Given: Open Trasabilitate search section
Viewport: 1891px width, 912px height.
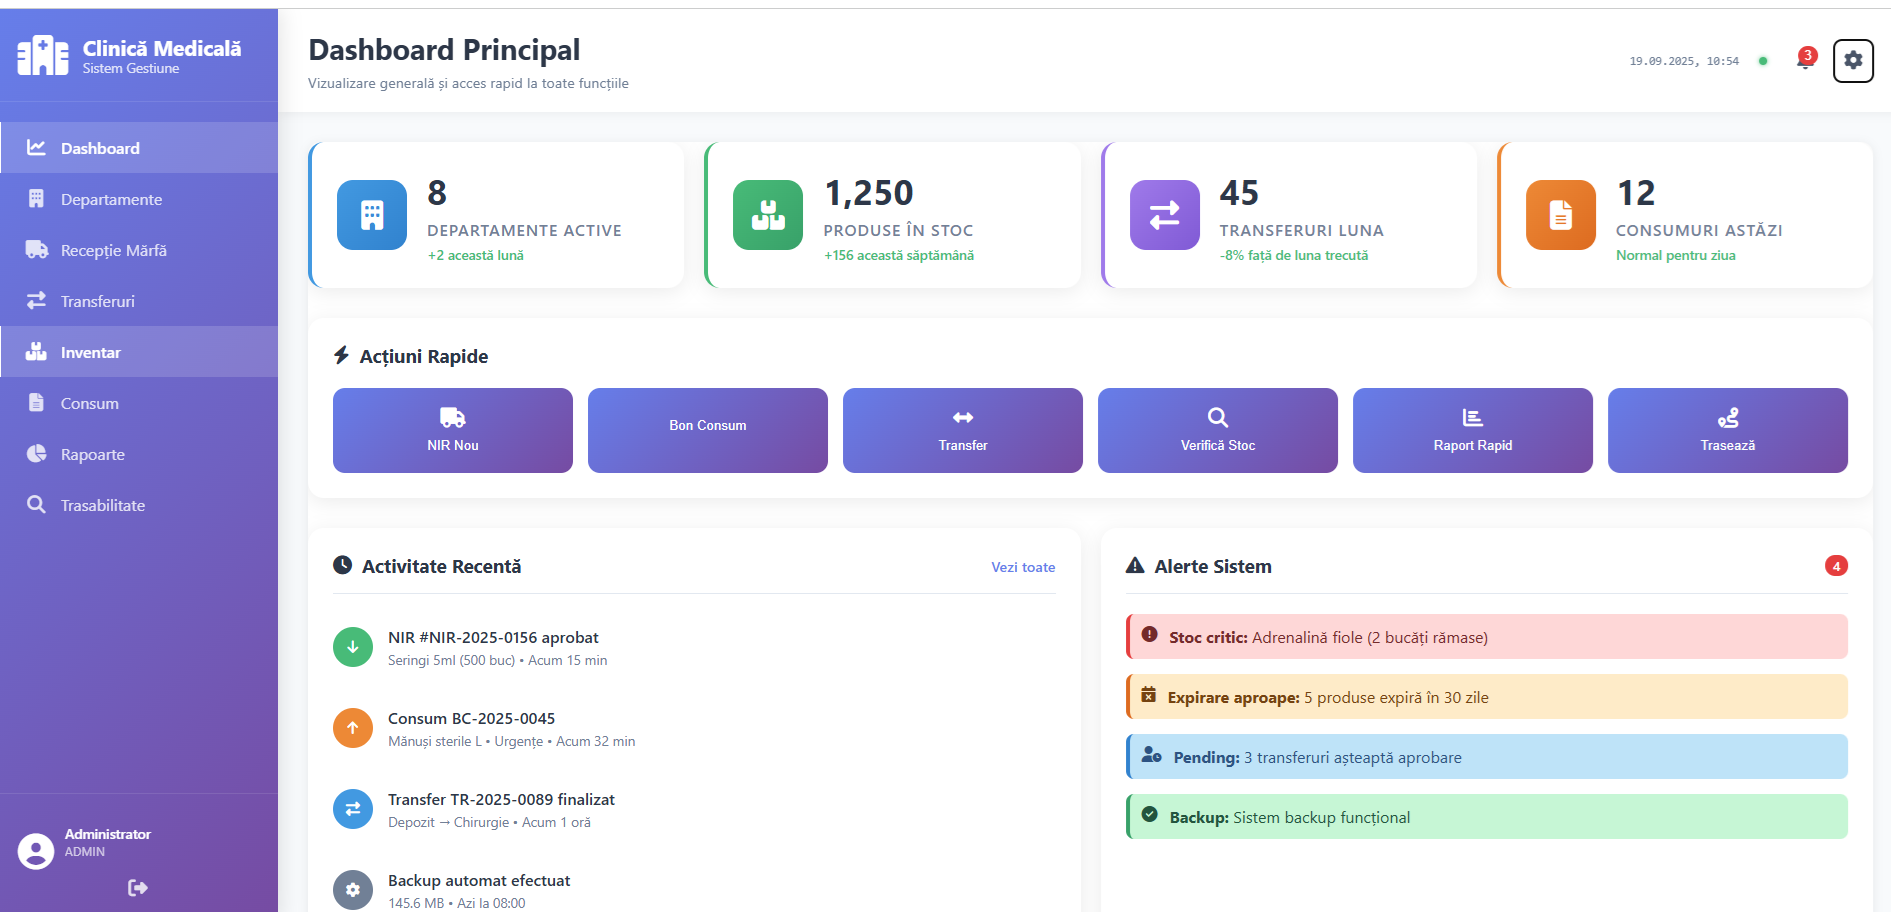Looking at the screenshot, I should tap(102, 505).
